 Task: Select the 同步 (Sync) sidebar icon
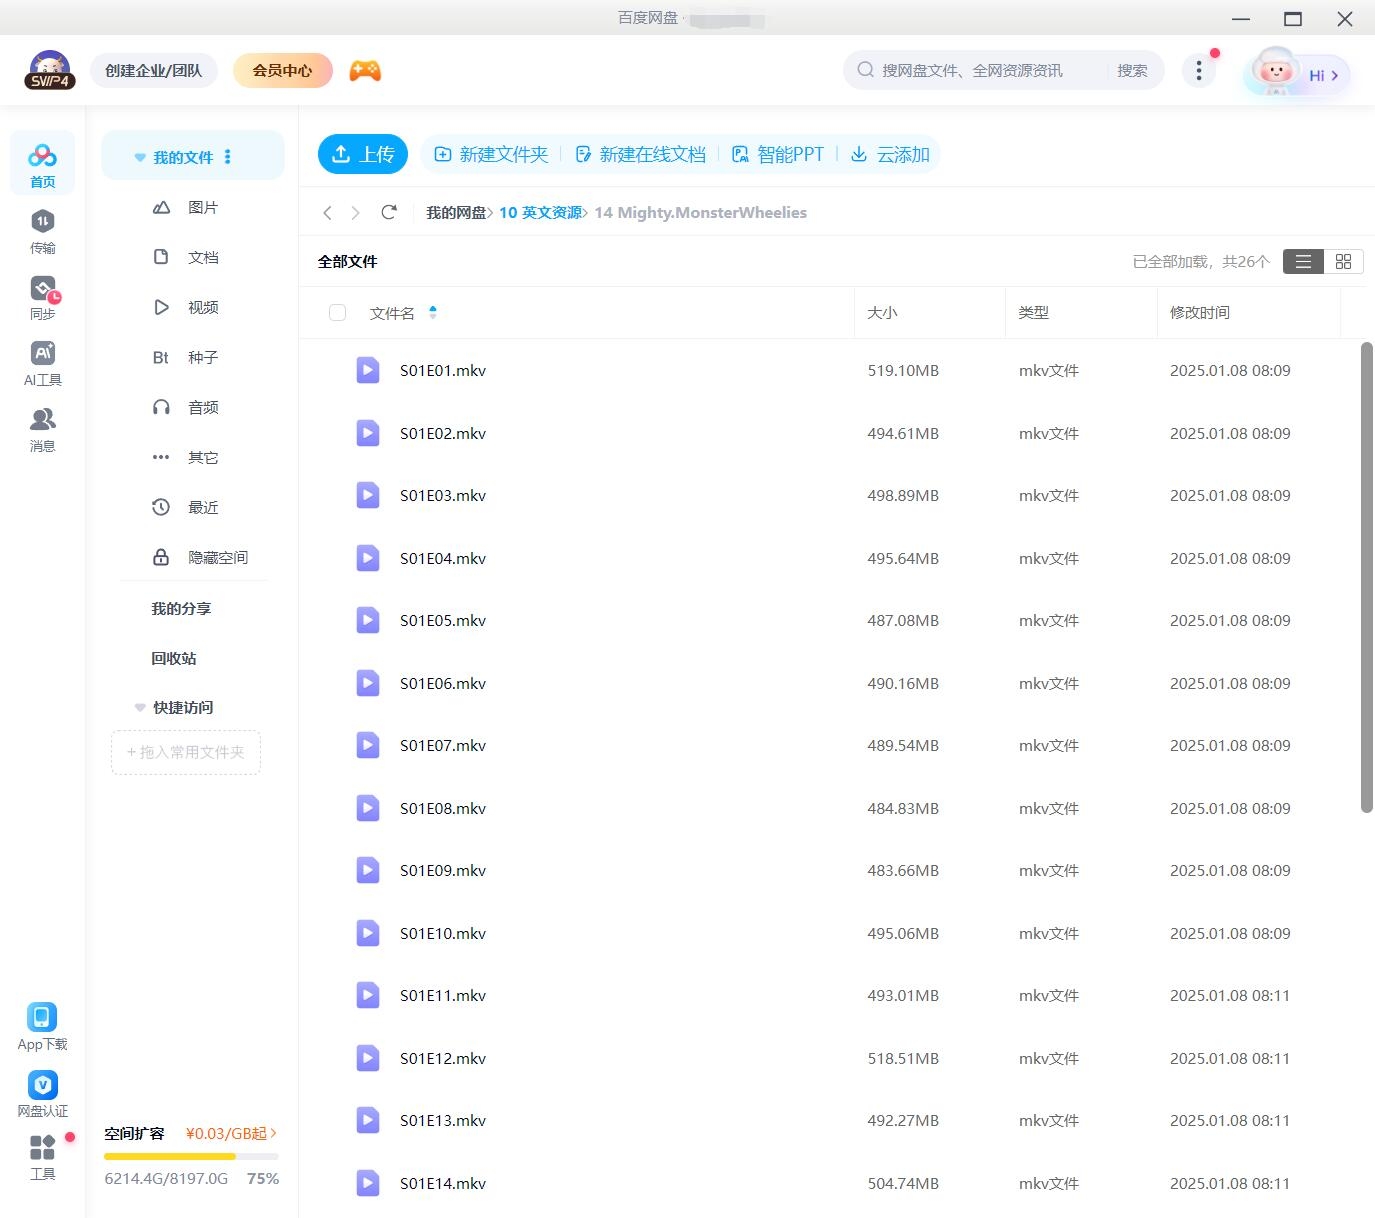(42, 298)
